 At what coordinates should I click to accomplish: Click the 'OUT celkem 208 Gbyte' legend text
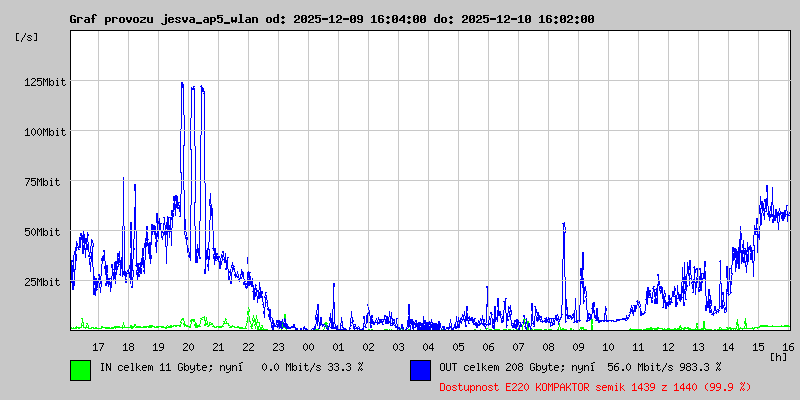(501, 366)
